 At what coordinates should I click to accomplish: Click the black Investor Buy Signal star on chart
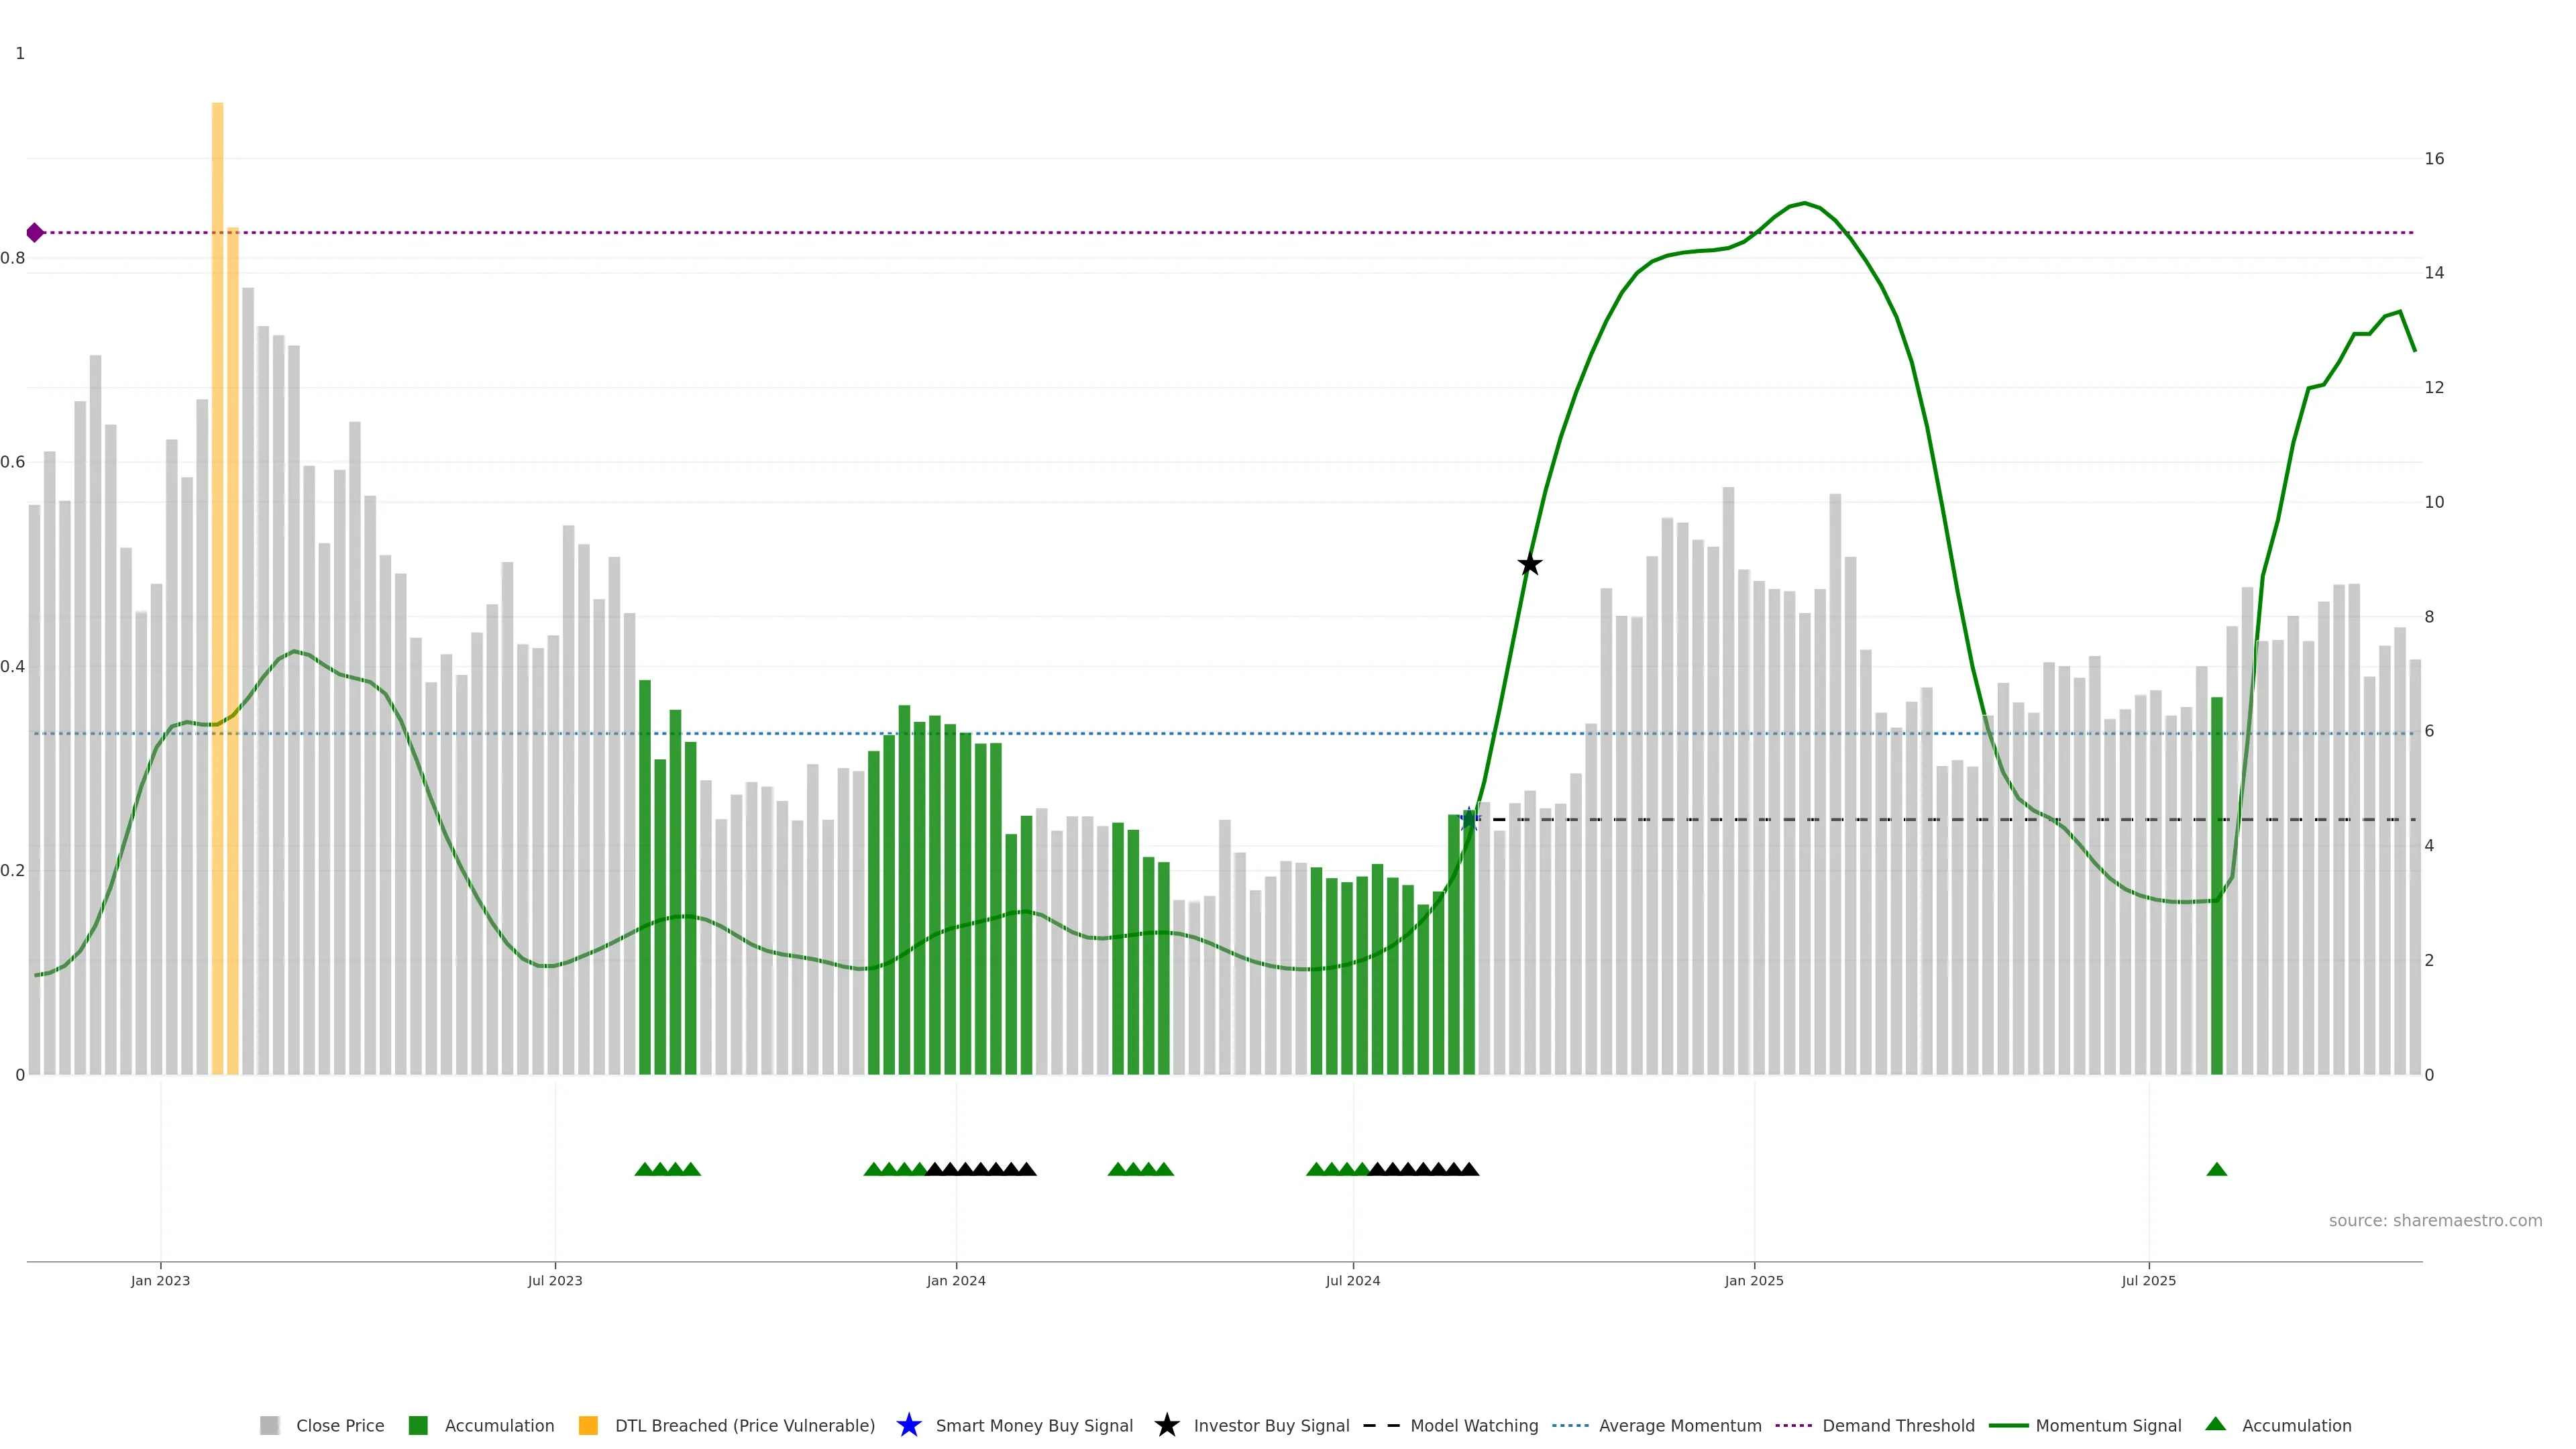(1529, 565)
